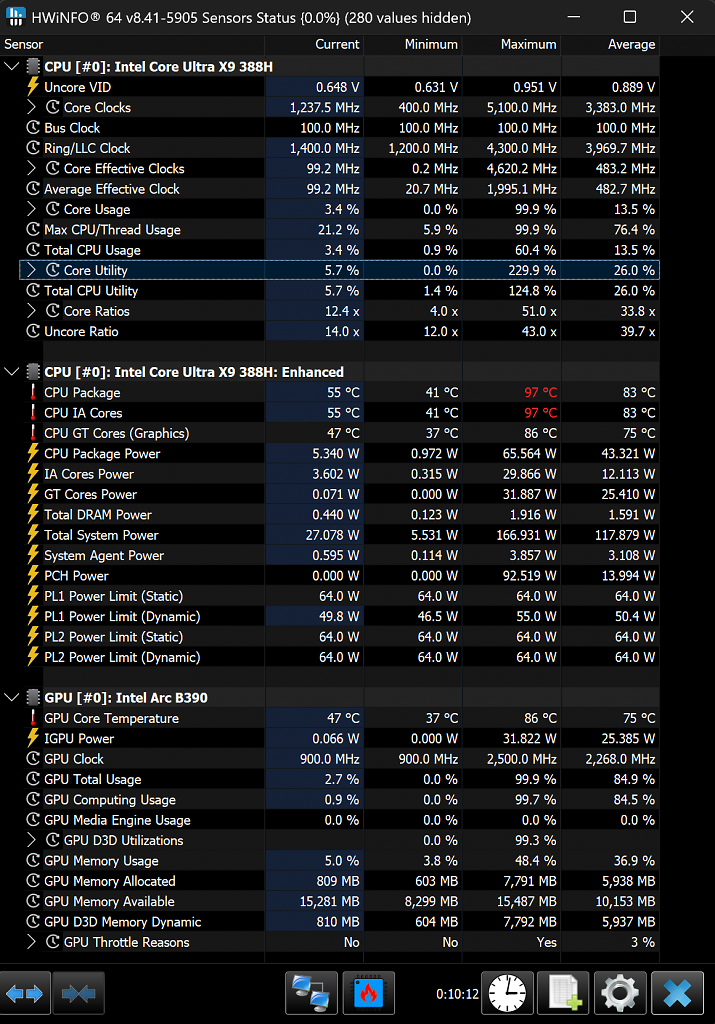
Task: Expand the Core Usage row
Action: click(x=31, y=209)
